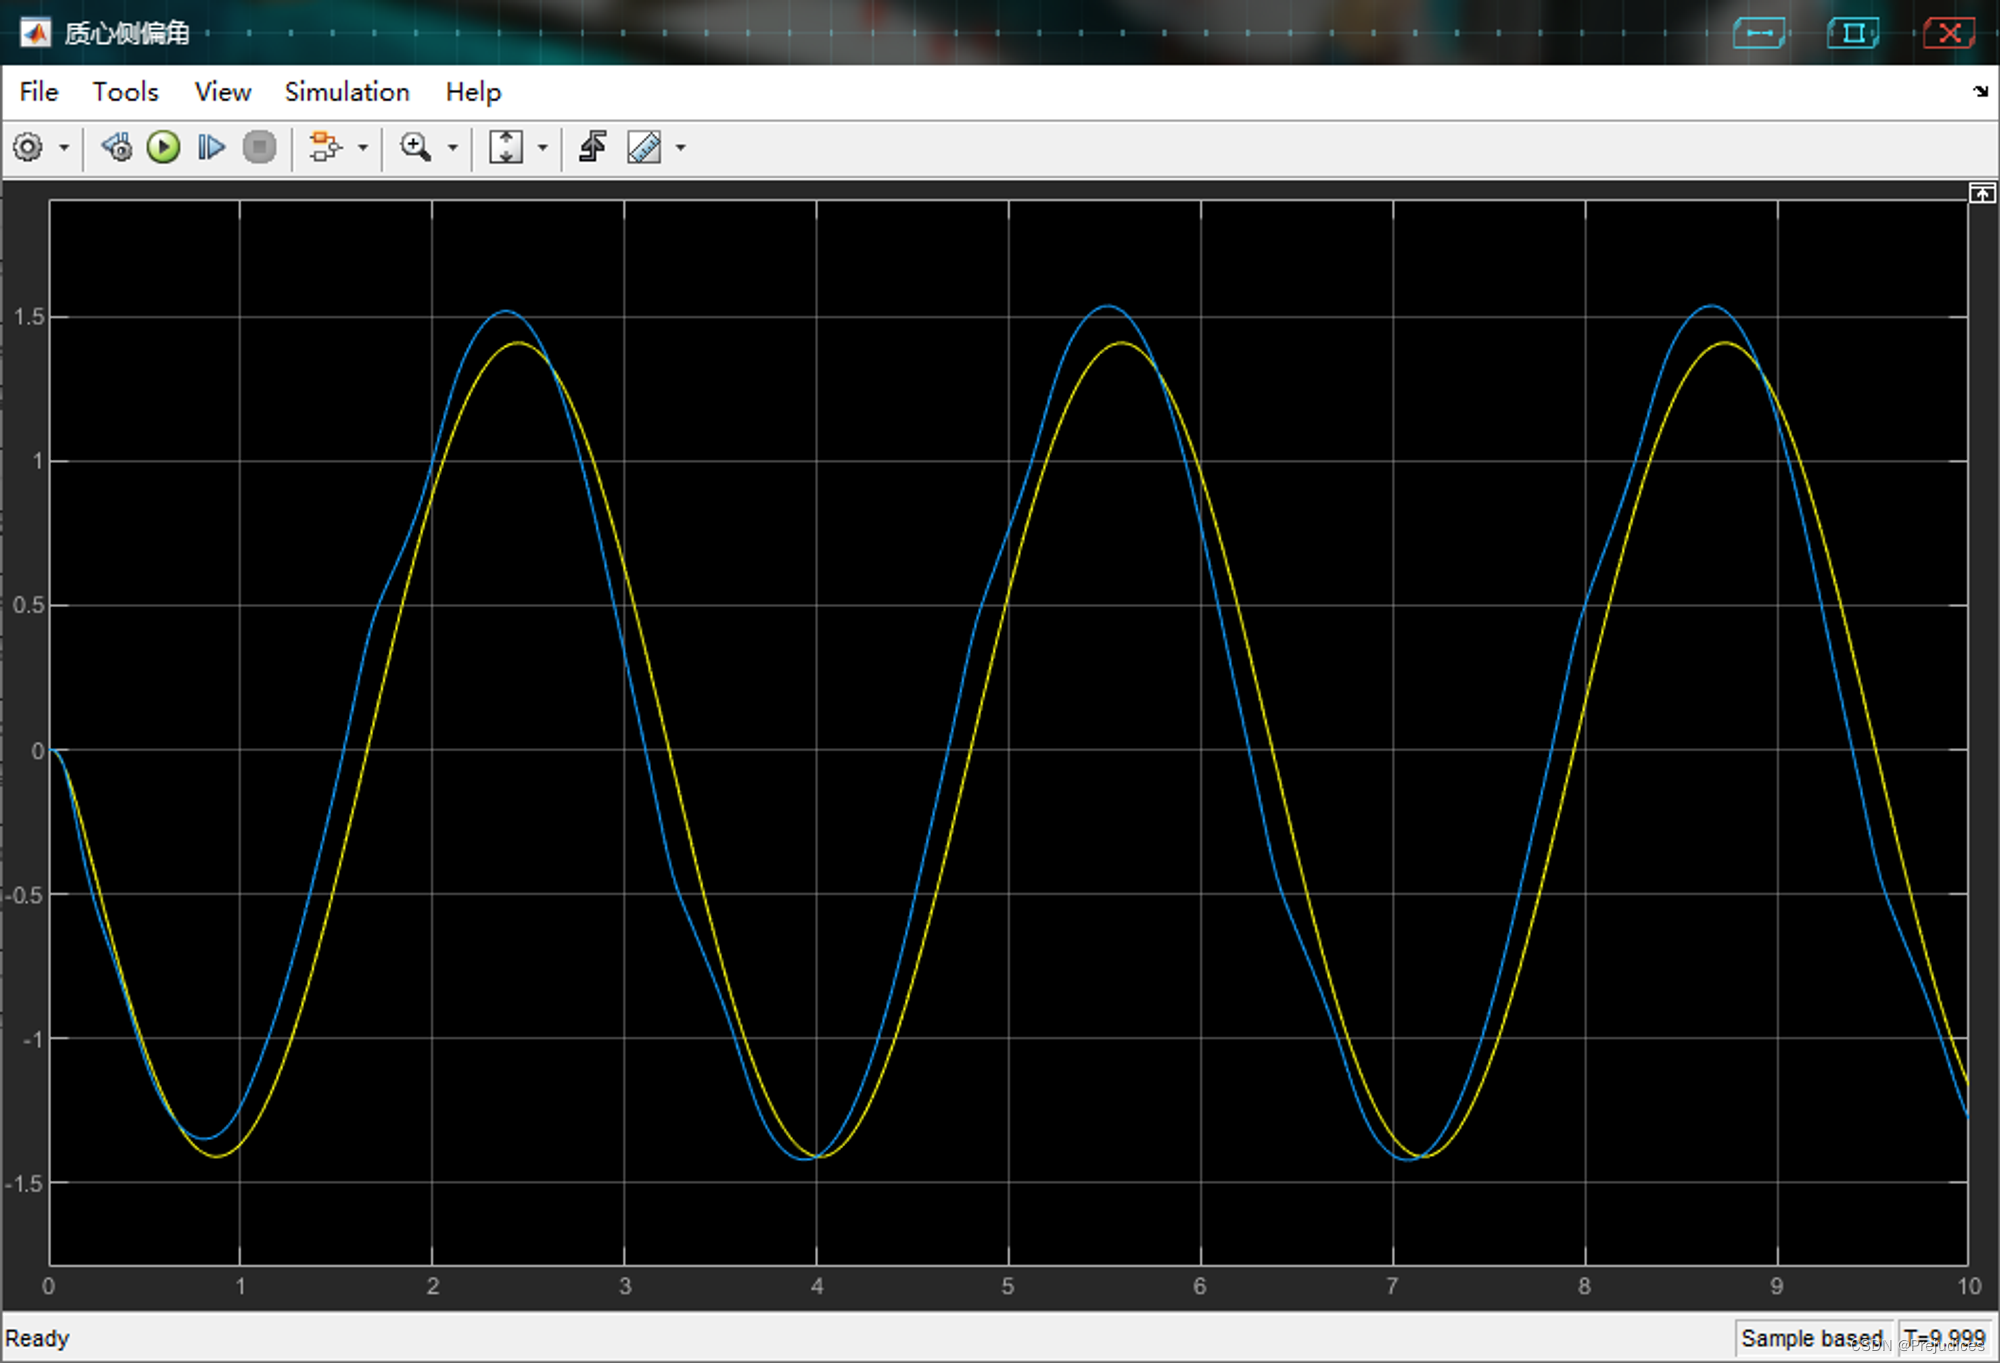The image size is (2000, 1363).
Task: Open the Triggers tool
Action: (x=593, y=148)
